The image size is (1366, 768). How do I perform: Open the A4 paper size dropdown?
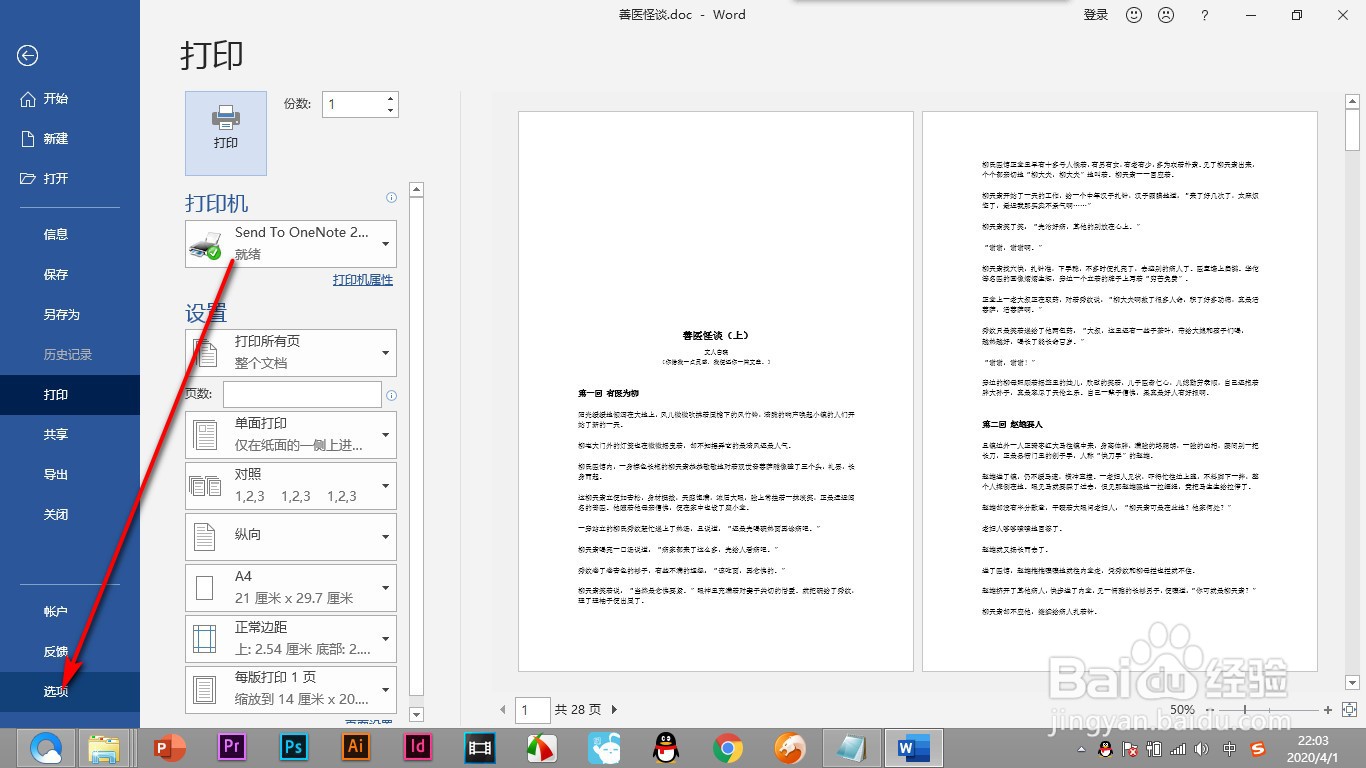291,588
